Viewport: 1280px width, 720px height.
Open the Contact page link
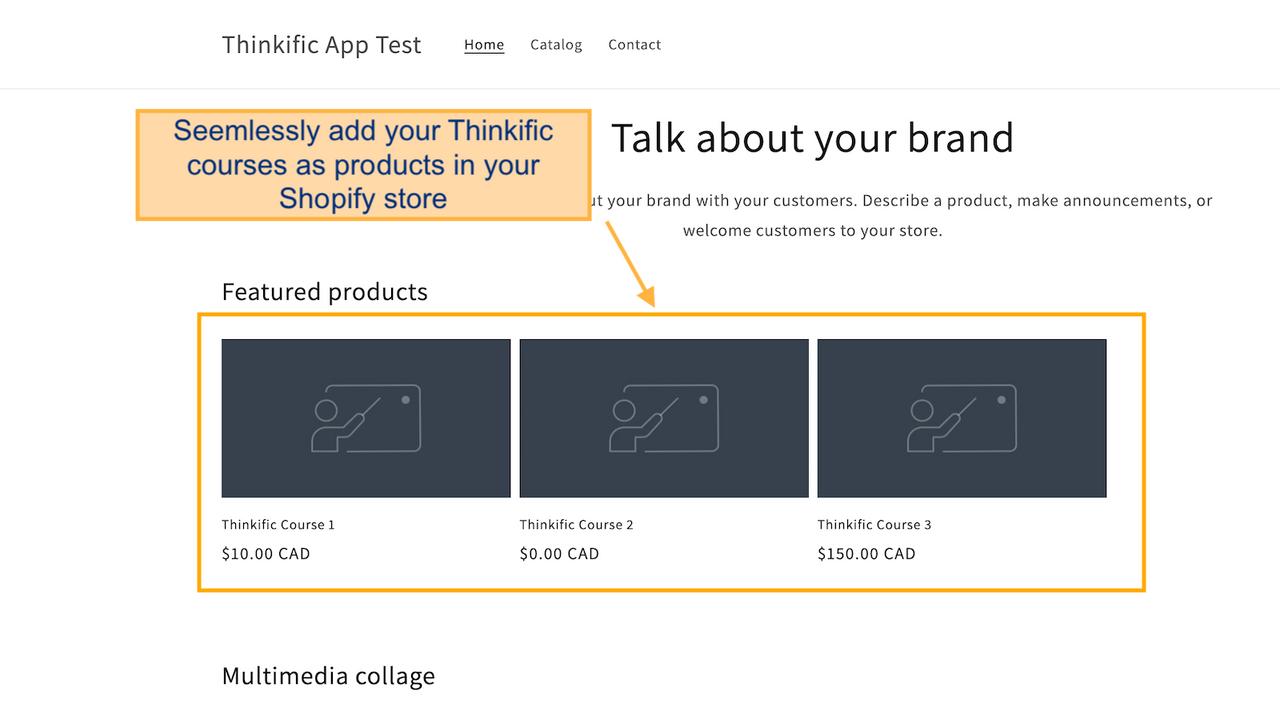635,45
